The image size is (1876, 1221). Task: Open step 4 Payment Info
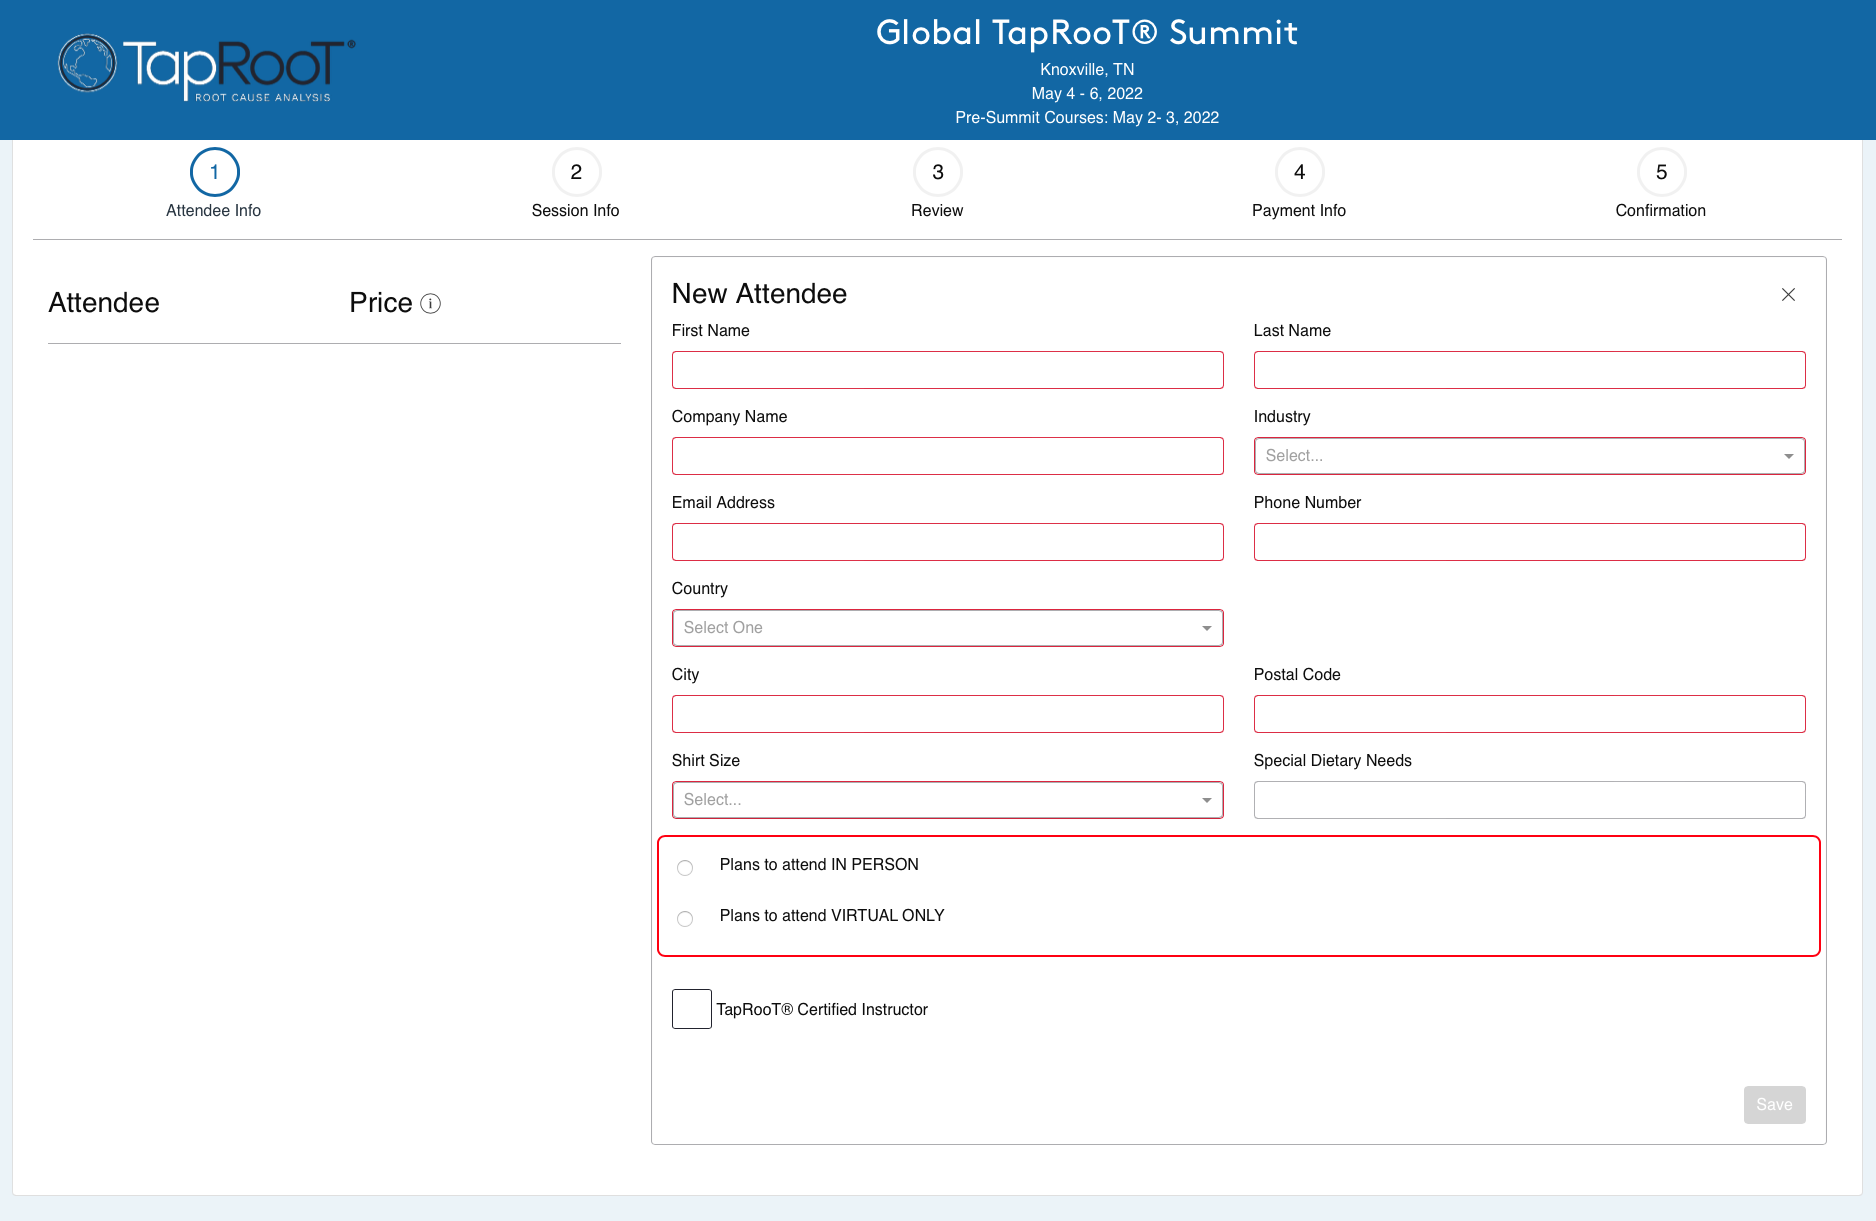pyautogui.click(x=1299, y=173)
